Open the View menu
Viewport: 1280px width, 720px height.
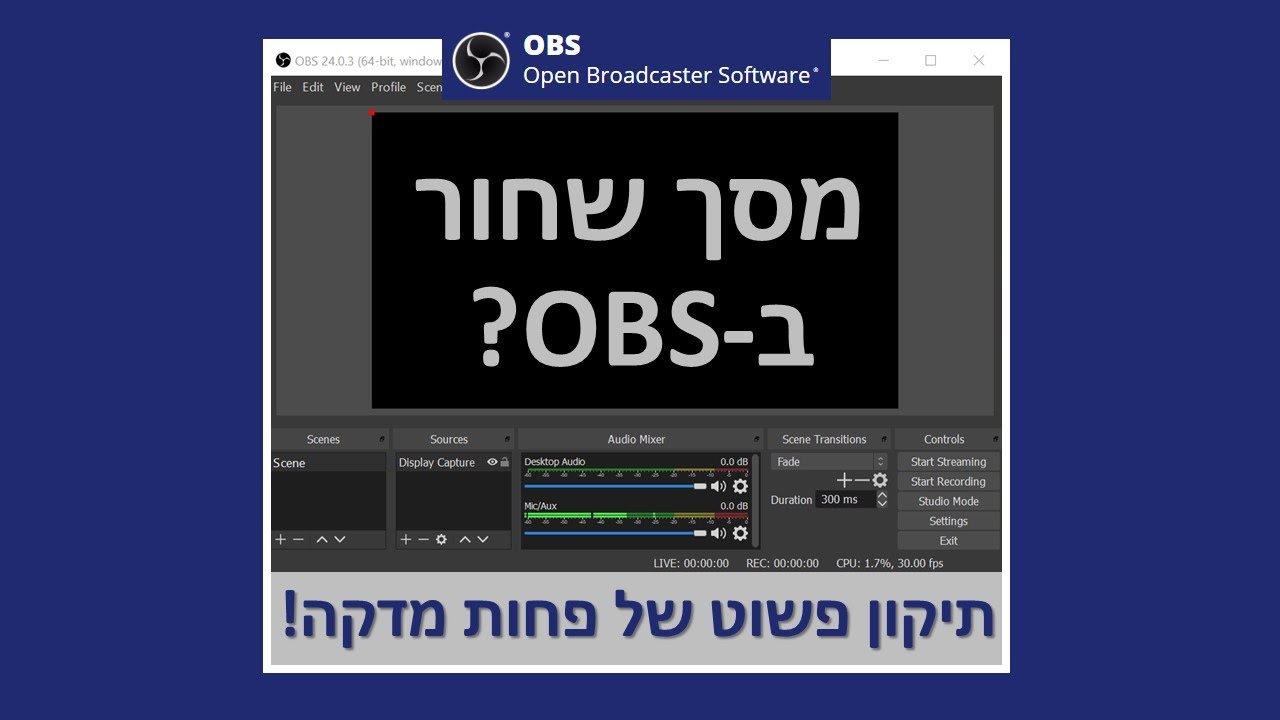(347, 87)
